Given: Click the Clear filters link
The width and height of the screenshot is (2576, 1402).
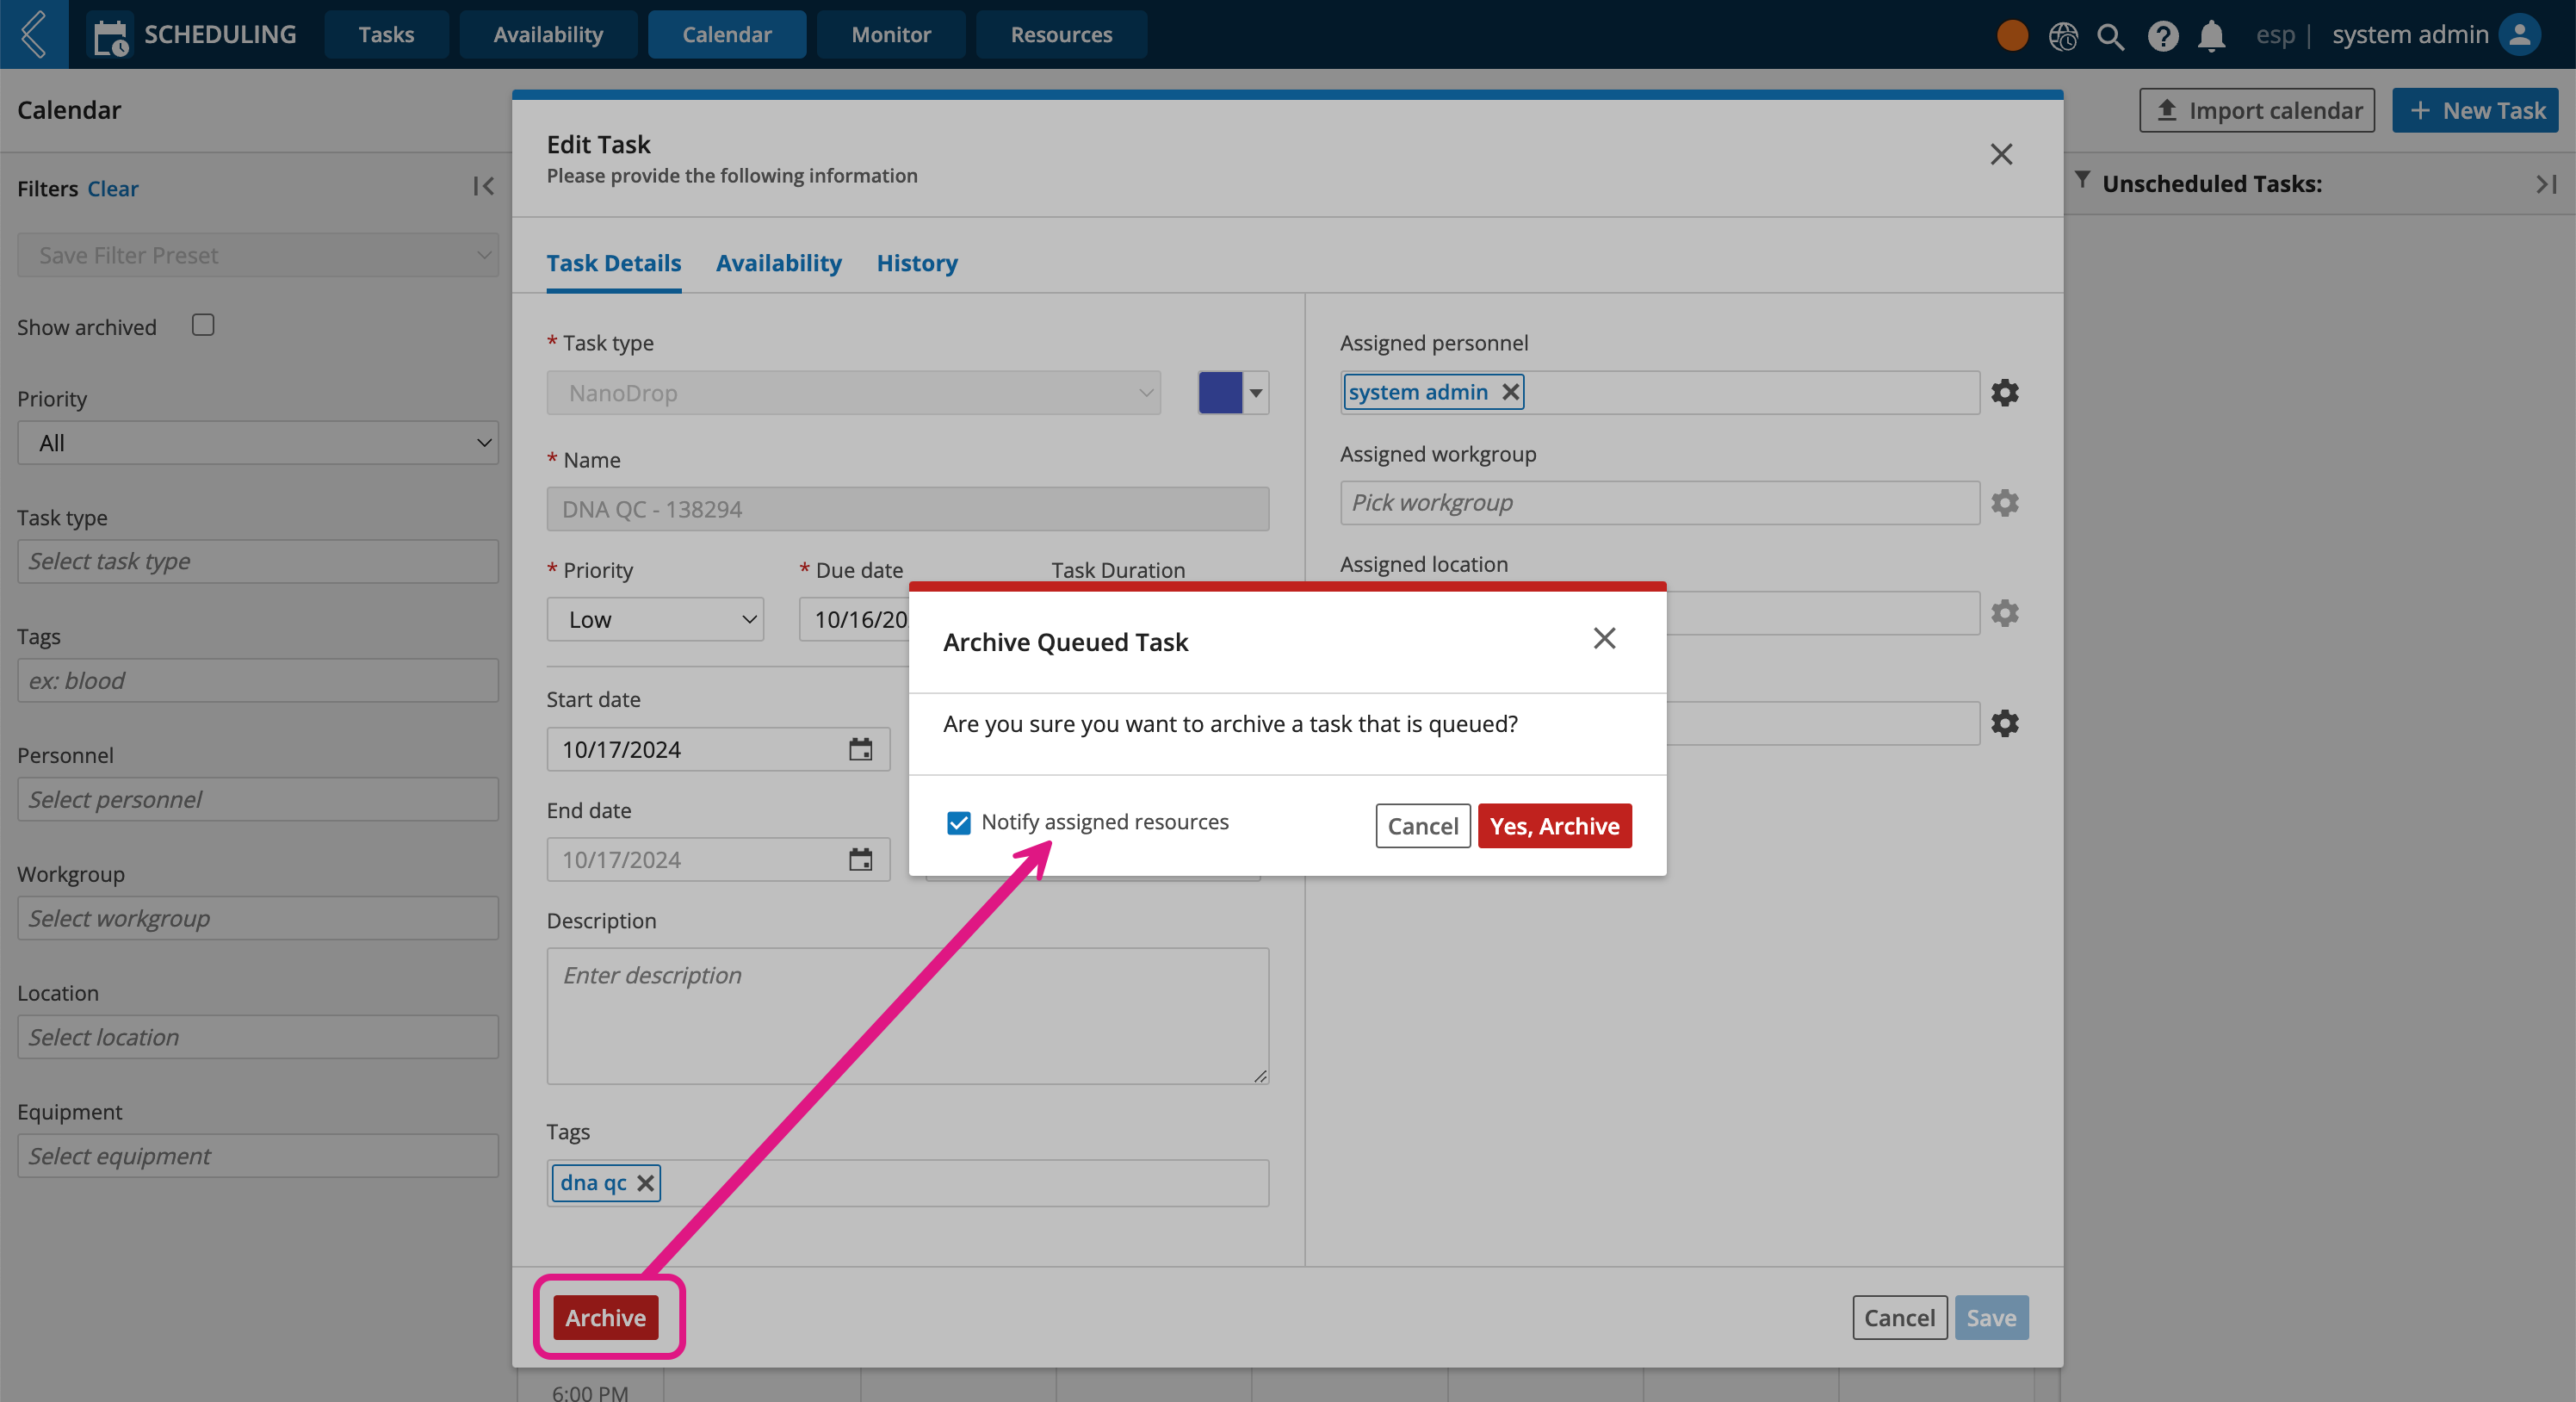Looking at the screenshot, I should (113, 188).
